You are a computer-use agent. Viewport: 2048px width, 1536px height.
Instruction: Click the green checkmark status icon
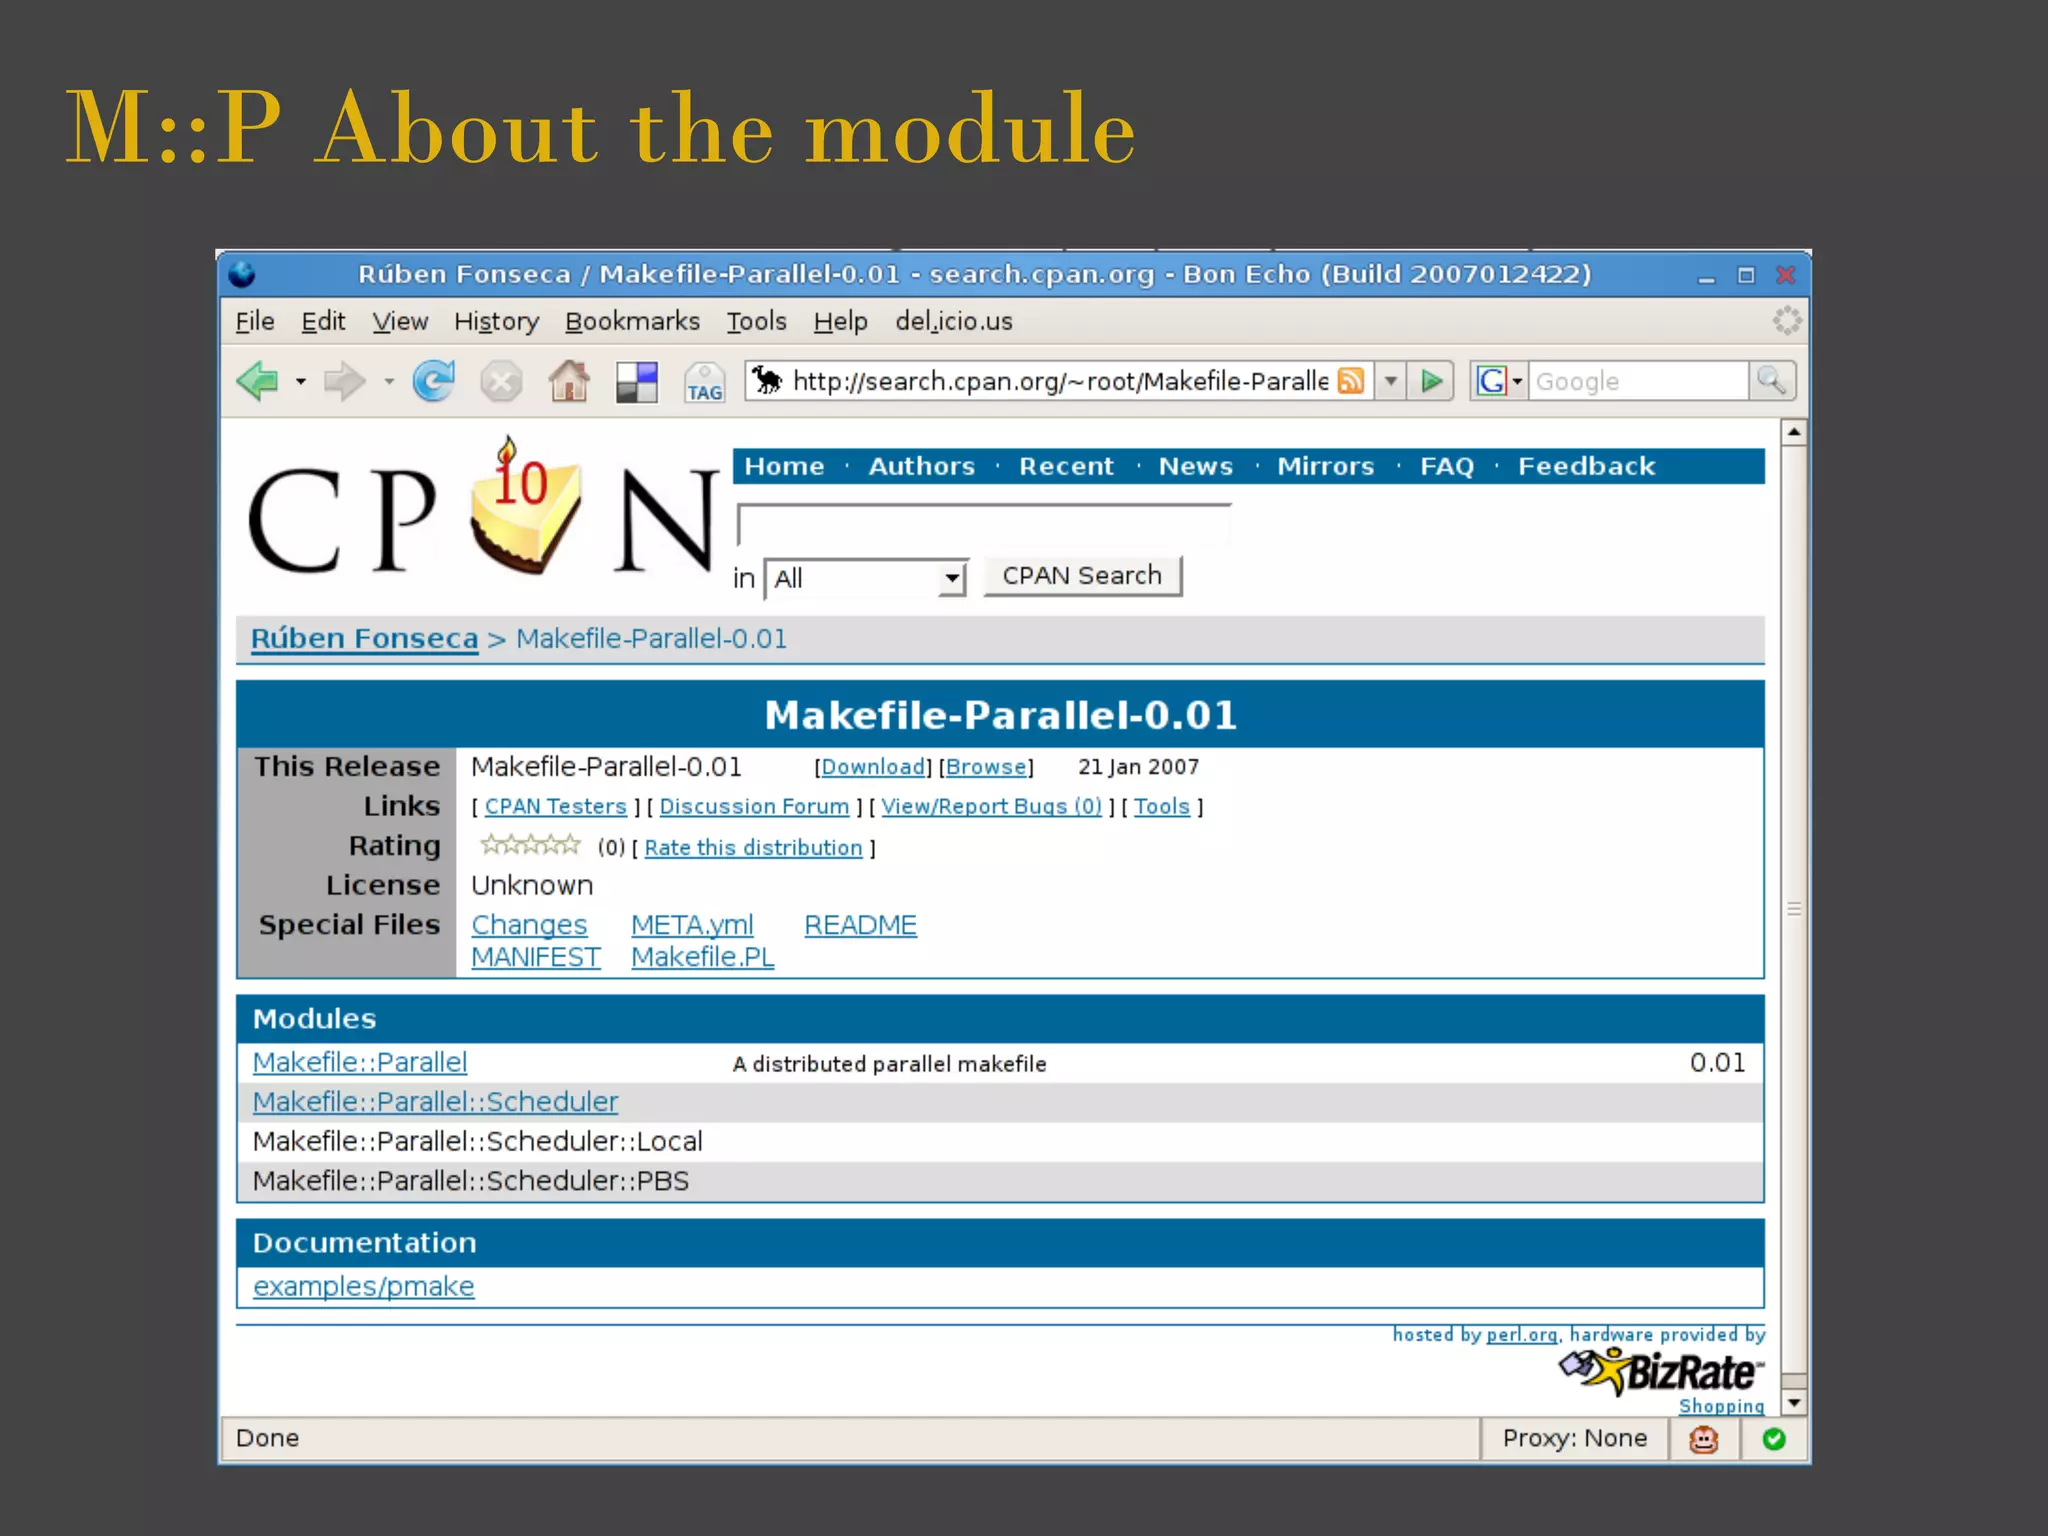[x=1774, y=1439]
